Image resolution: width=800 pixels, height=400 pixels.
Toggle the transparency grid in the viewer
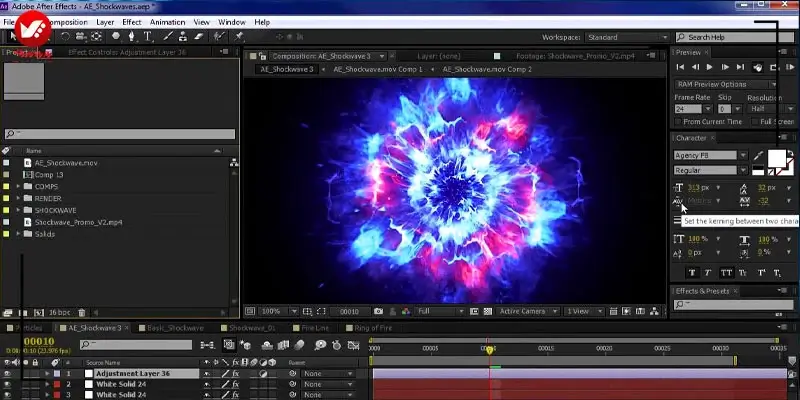[x=487, y=311]
